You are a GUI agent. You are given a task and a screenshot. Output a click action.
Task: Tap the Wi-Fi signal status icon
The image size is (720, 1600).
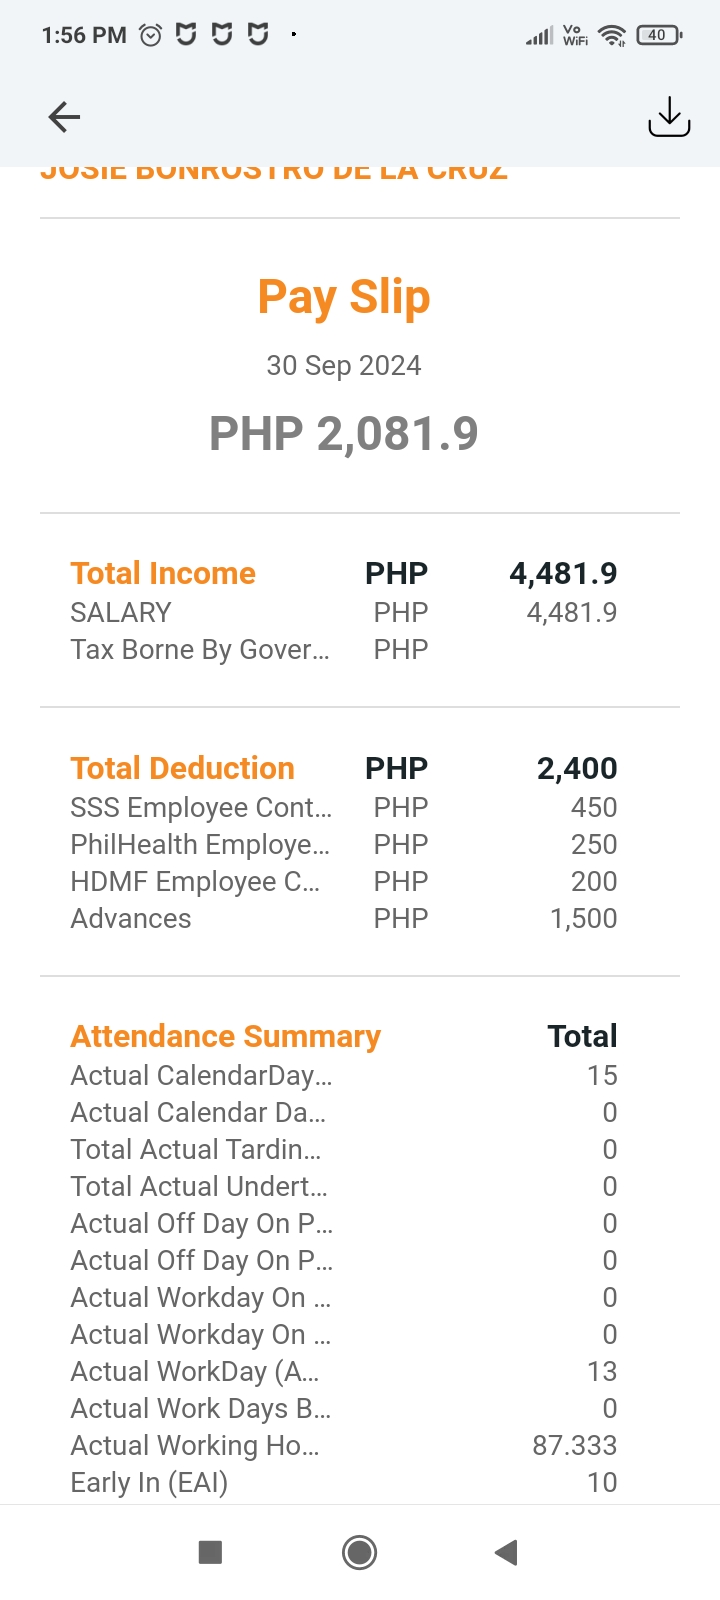[611, 35]
